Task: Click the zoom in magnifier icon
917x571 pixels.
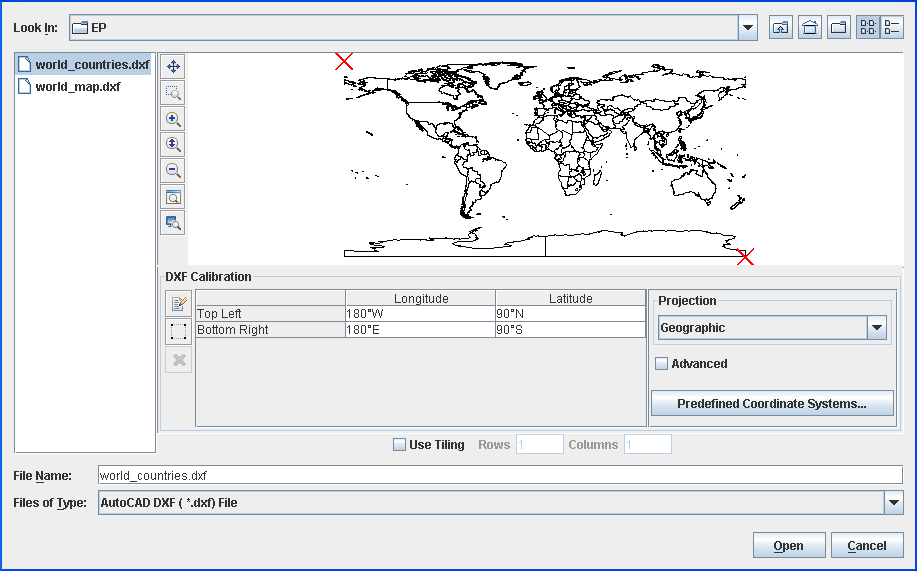Action: coord(173,118)
